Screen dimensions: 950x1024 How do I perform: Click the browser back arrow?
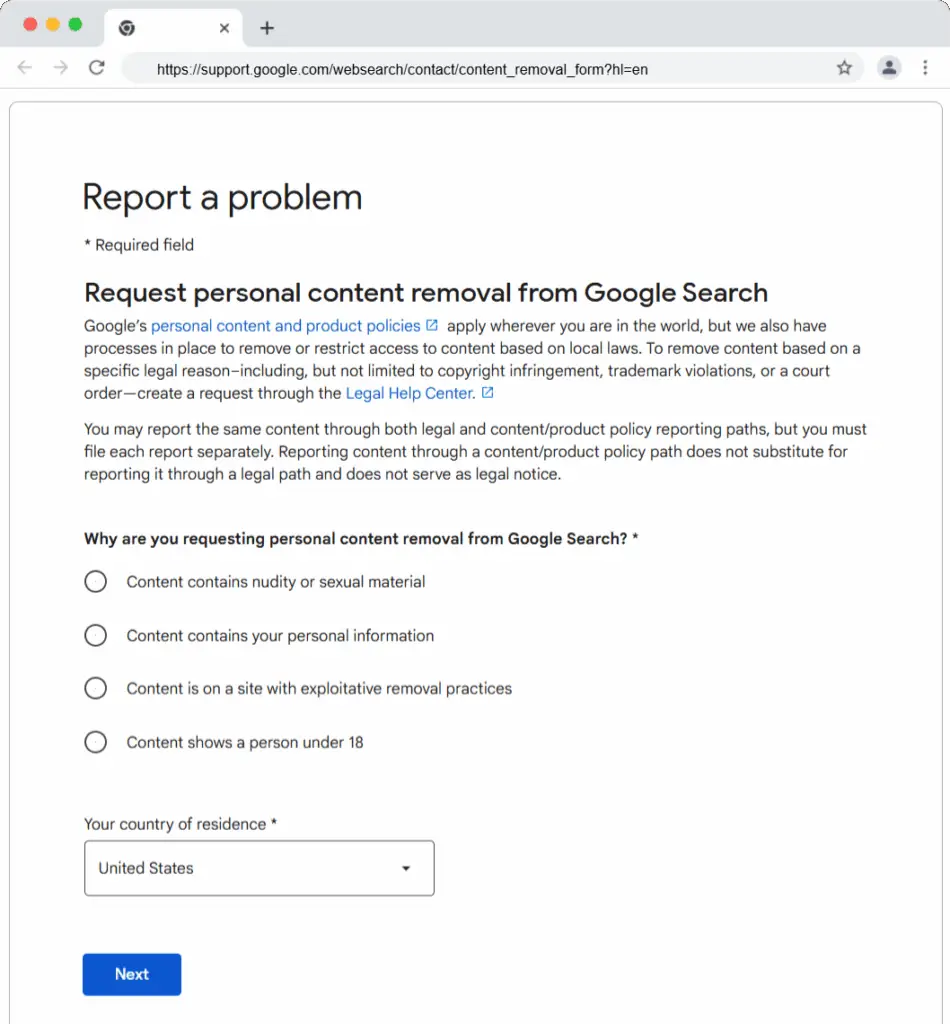(25, 68)
